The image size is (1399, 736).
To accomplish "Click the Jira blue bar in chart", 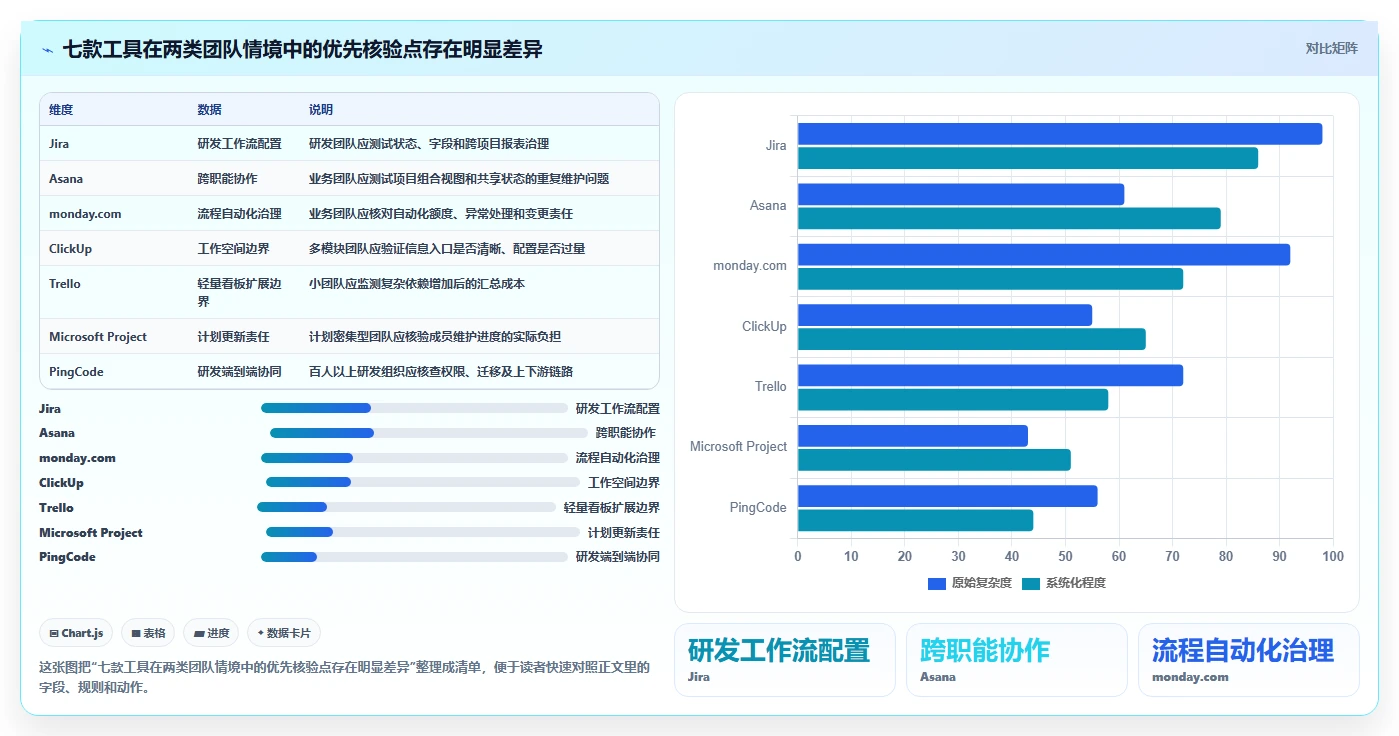I will pos(1060,134).
